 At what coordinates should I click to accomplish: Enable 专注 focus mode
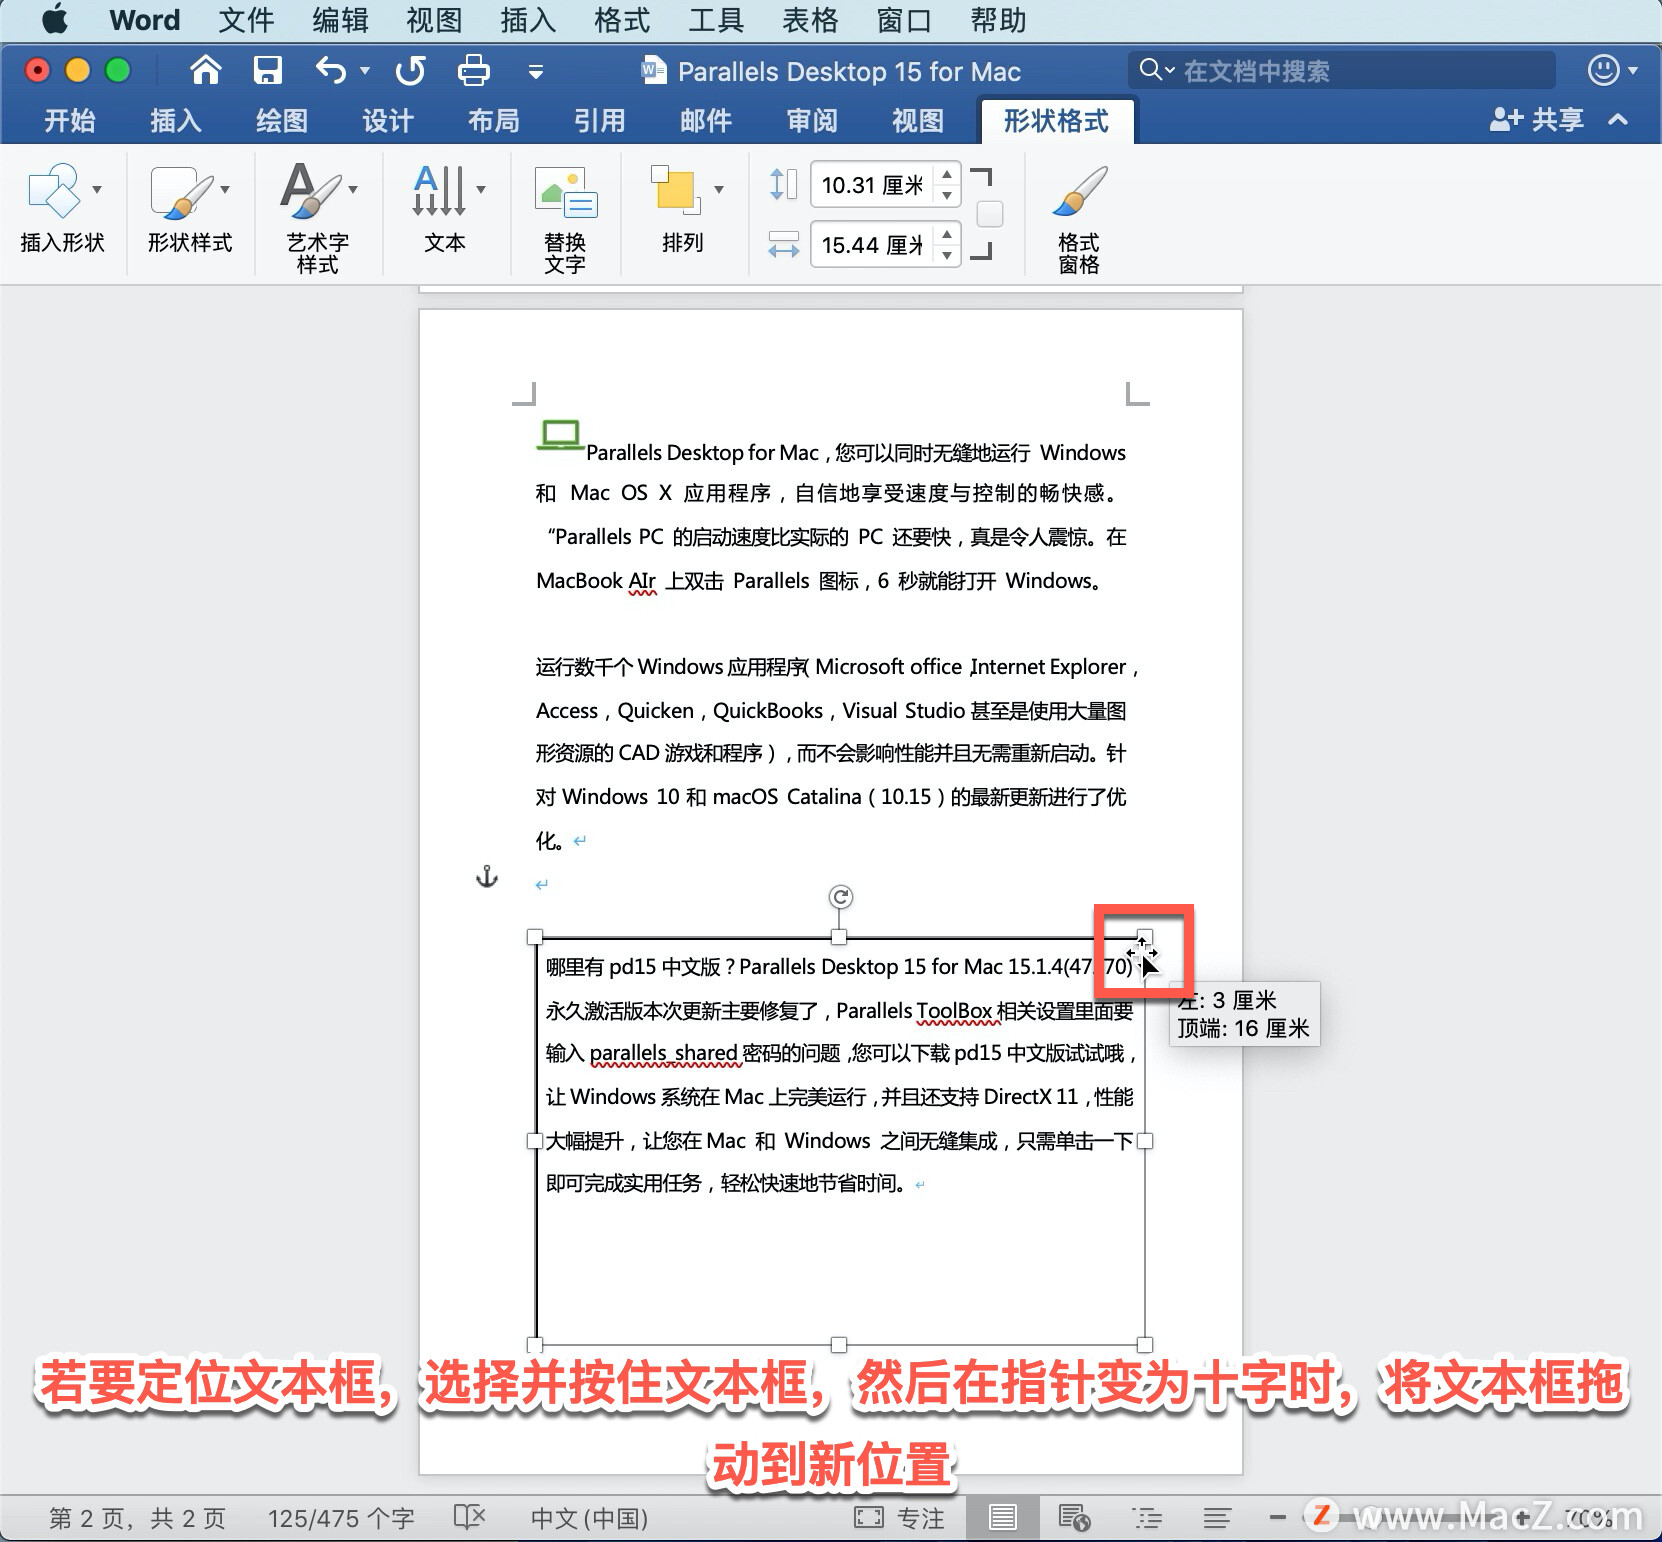pos(900,1518)
